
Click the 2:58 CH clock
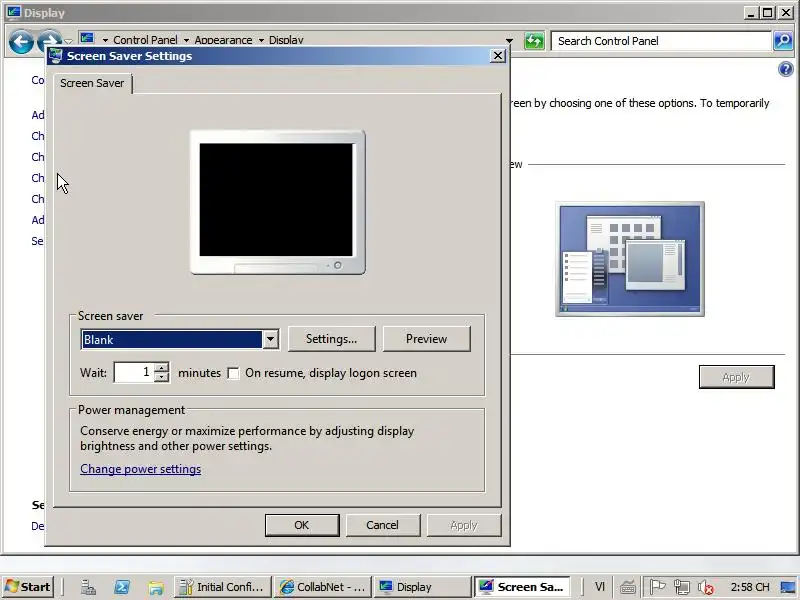pos(750,587)
